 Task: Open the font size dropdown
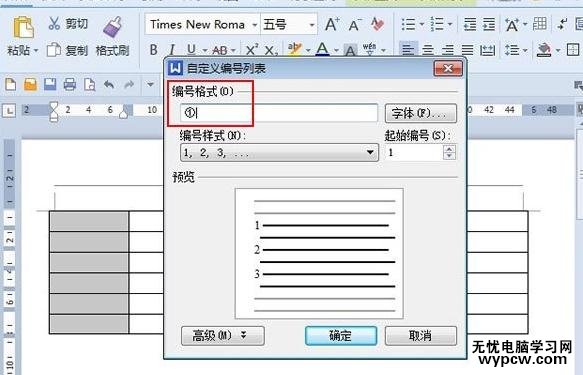[312, 25]
